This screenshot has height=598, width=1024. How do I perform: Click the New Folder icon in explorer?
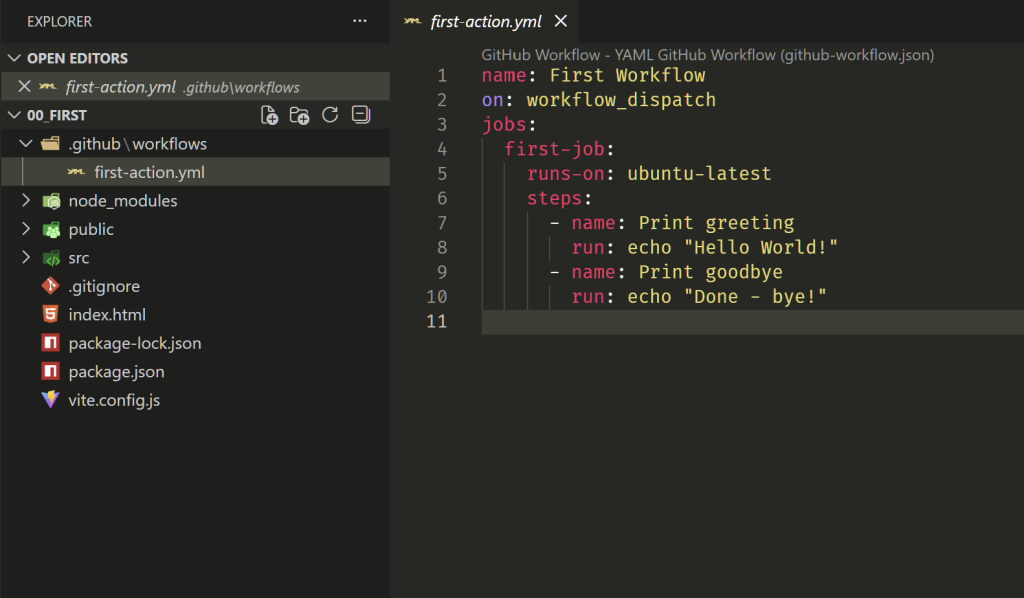click(x=299, y=116)
